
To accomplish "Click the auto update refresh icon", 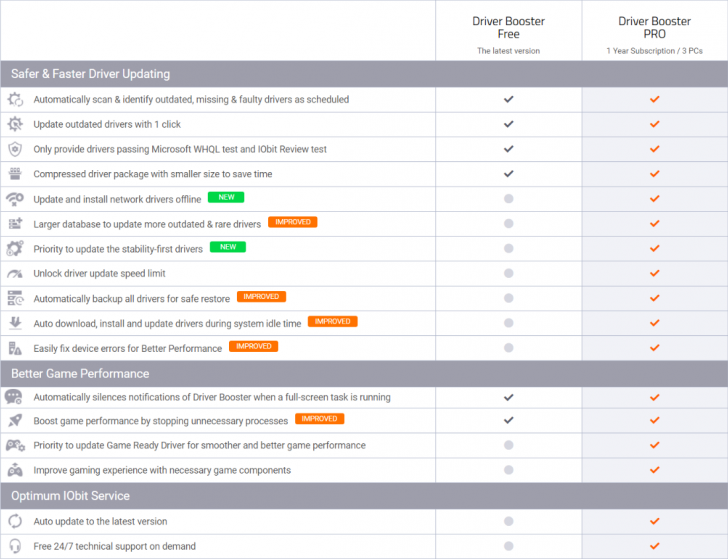I will point(15,521).
